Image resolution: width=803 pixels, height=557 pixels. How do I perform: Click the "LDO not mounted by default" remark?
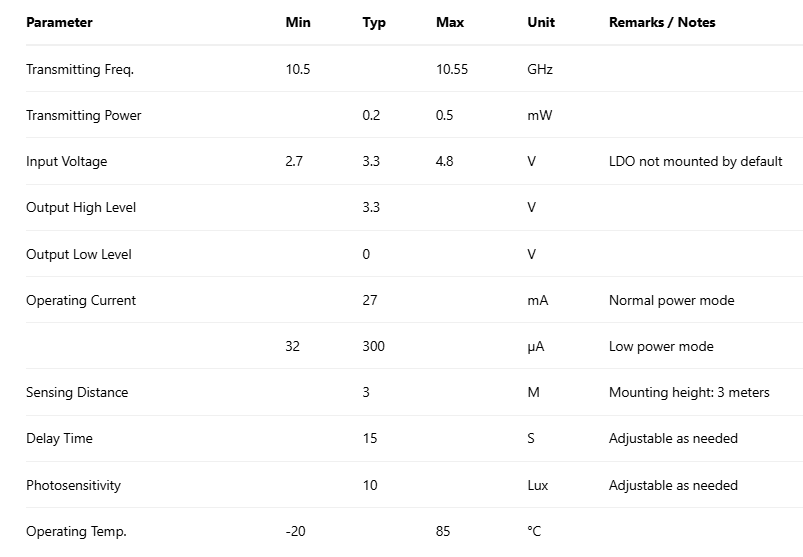[x=695, y=161]
